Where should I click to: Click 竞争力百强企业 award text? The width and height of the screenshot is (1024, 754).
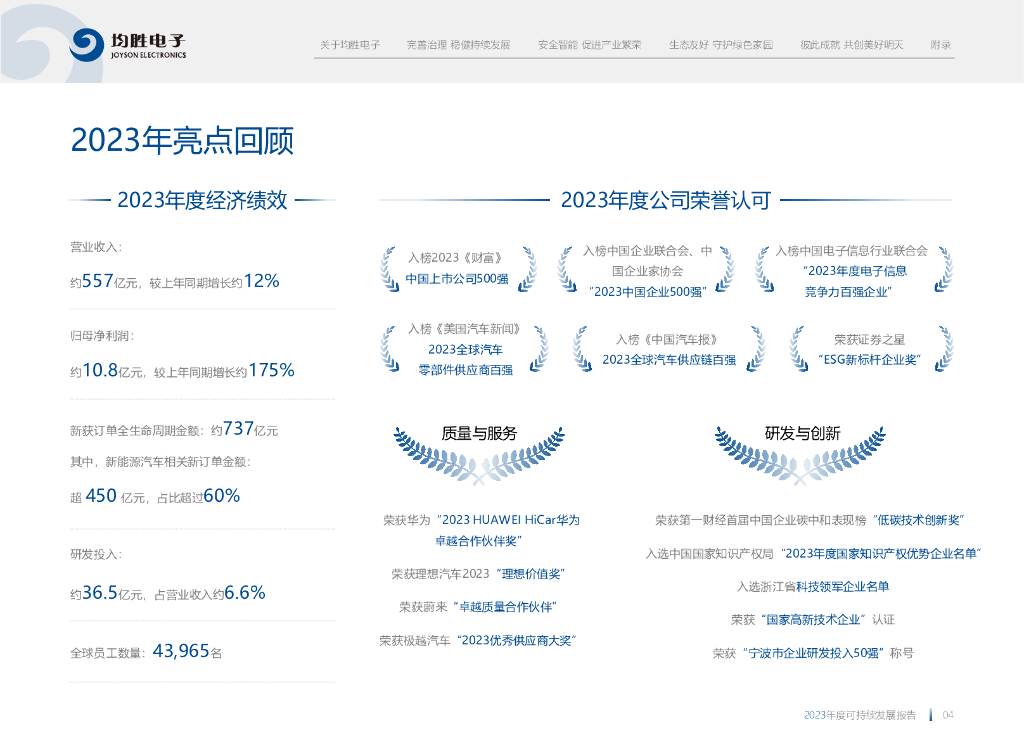click(x=848, y=292)
